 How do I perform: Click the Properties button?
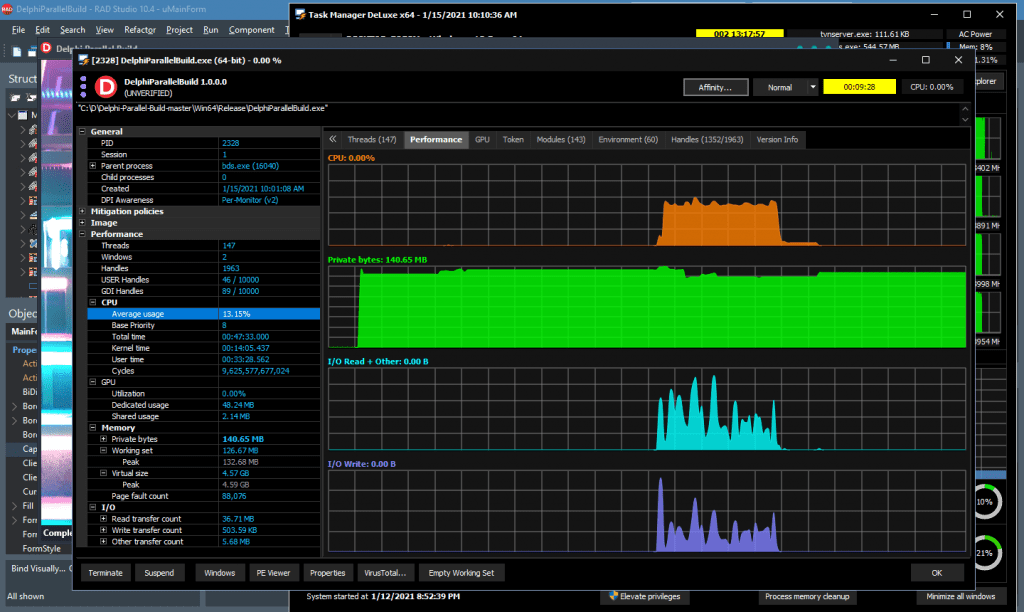[328, 573]
